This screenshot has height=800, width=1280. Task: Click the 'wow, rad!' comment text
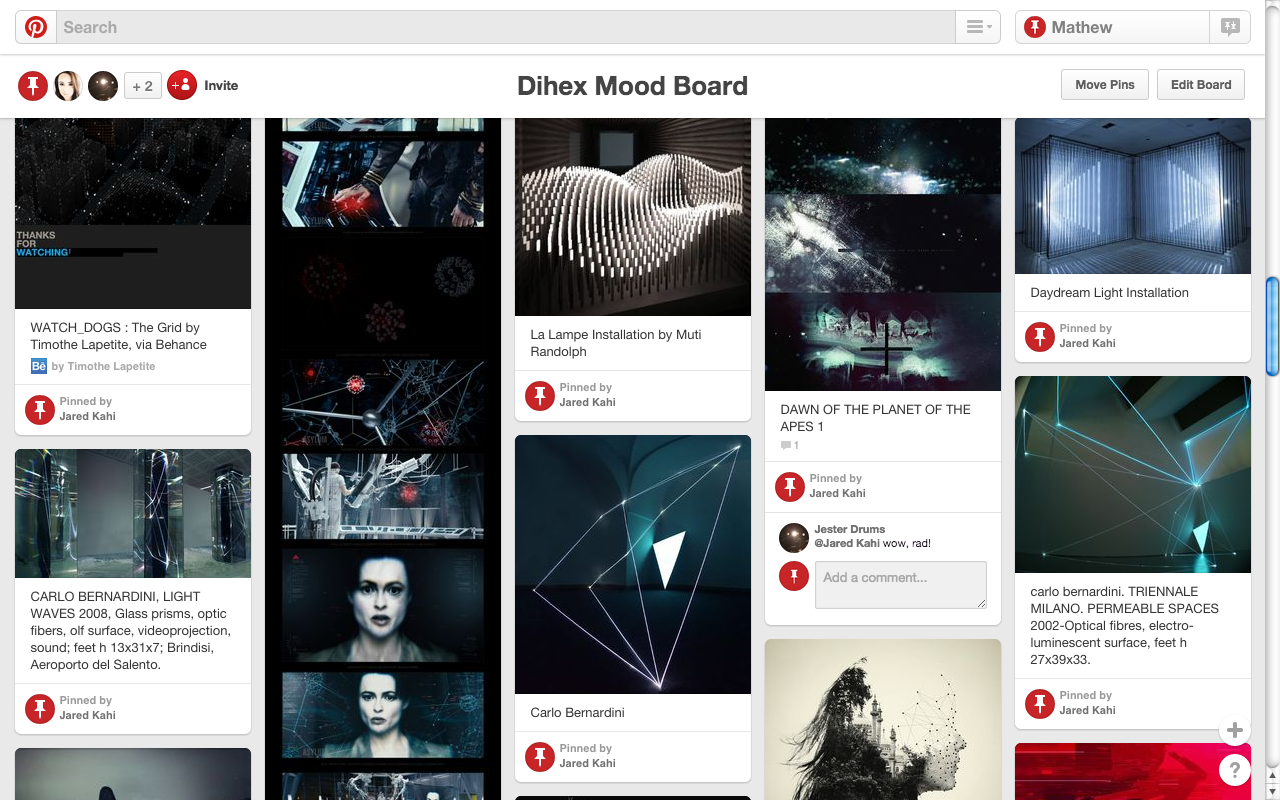pos(907,543)
